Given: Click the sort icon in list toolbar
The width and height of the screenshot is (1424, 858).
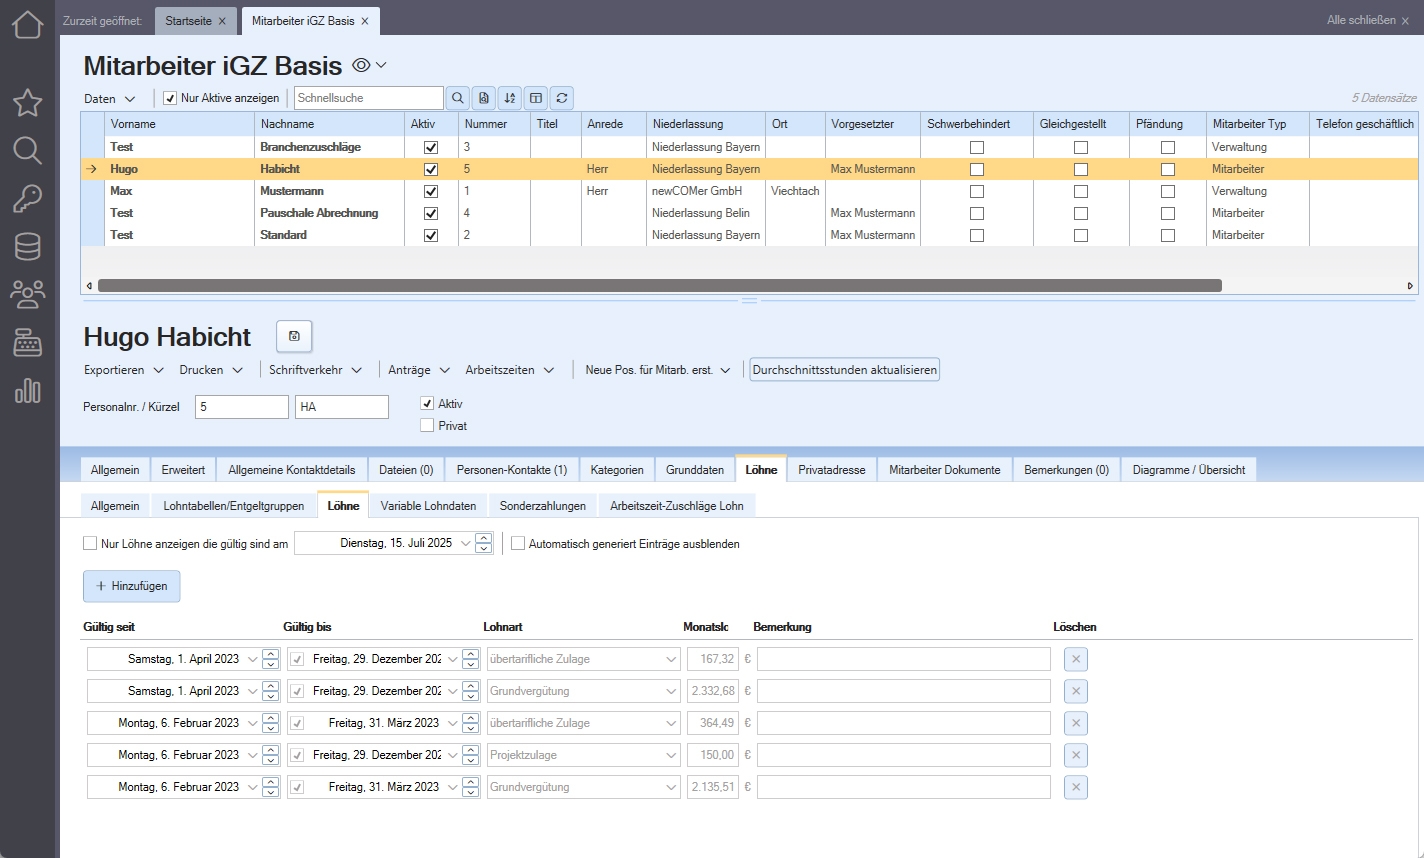Looking at the screenshot, I should [510, 98].
